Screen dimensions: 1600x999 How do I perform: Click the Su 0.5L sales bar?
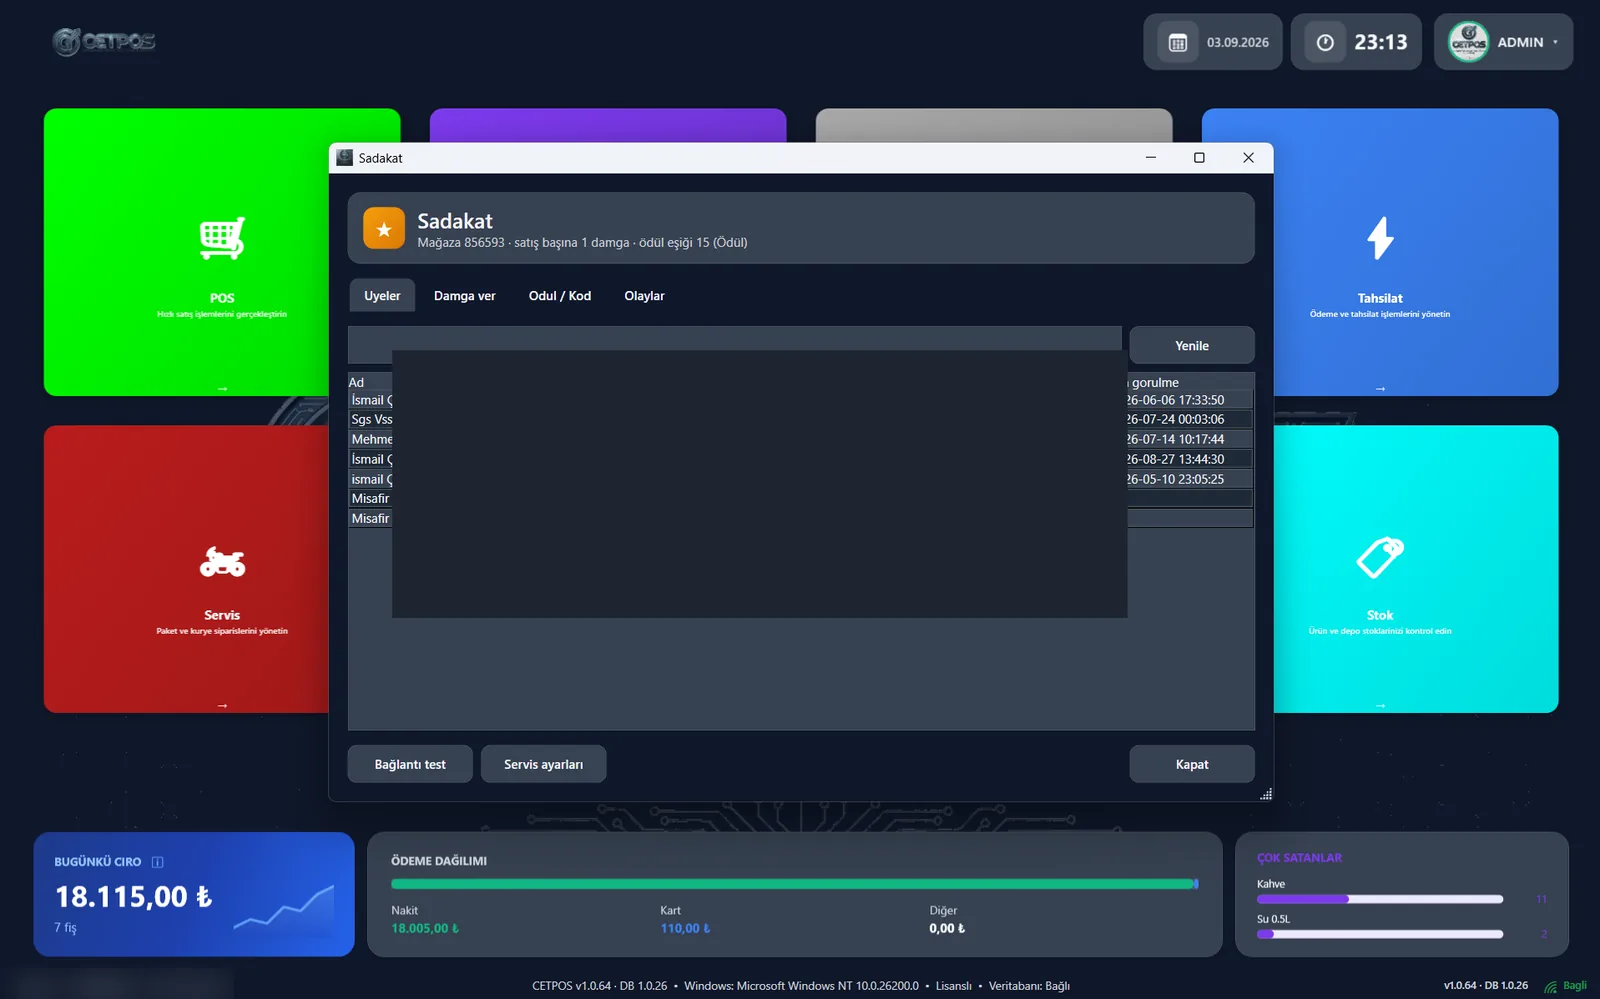(x=1380, y=934)
